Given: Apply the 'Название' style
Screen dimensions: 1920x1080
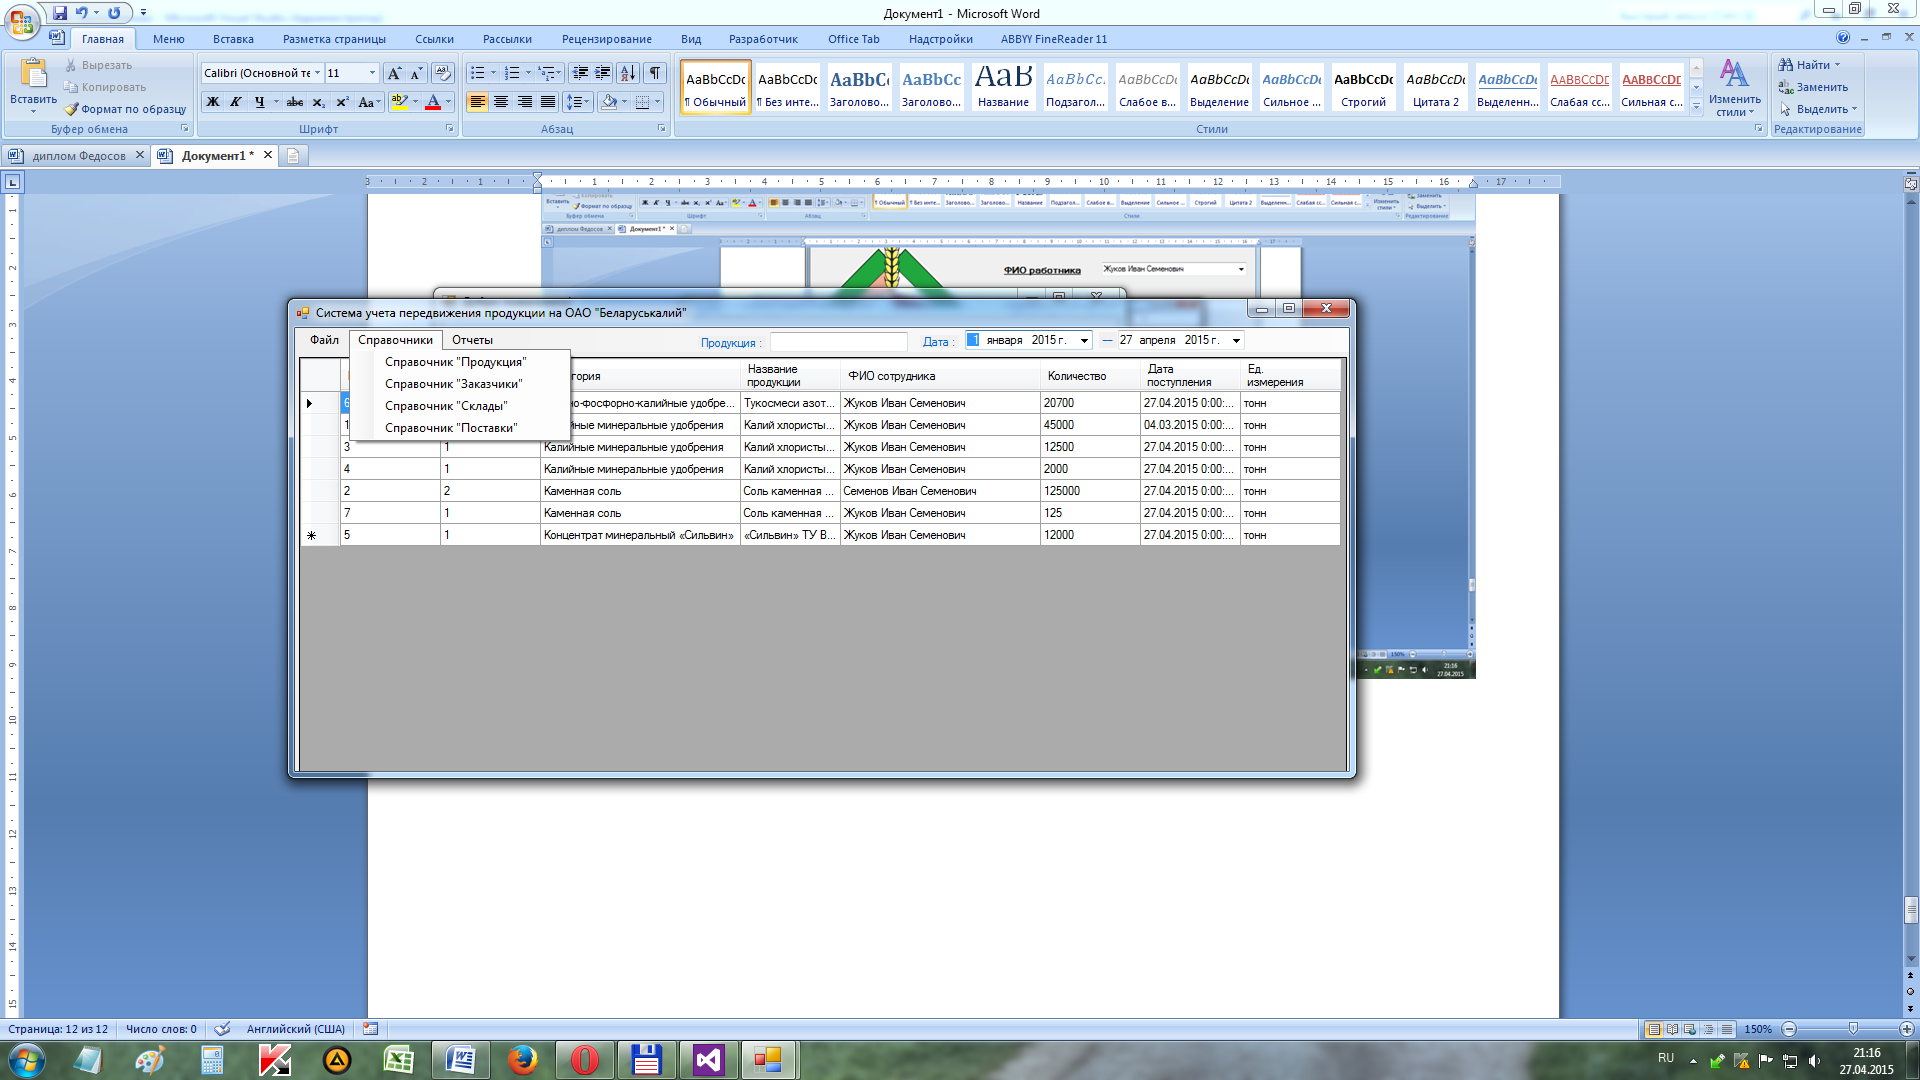Looking at the screenshot, I should tap(1003, 87).
